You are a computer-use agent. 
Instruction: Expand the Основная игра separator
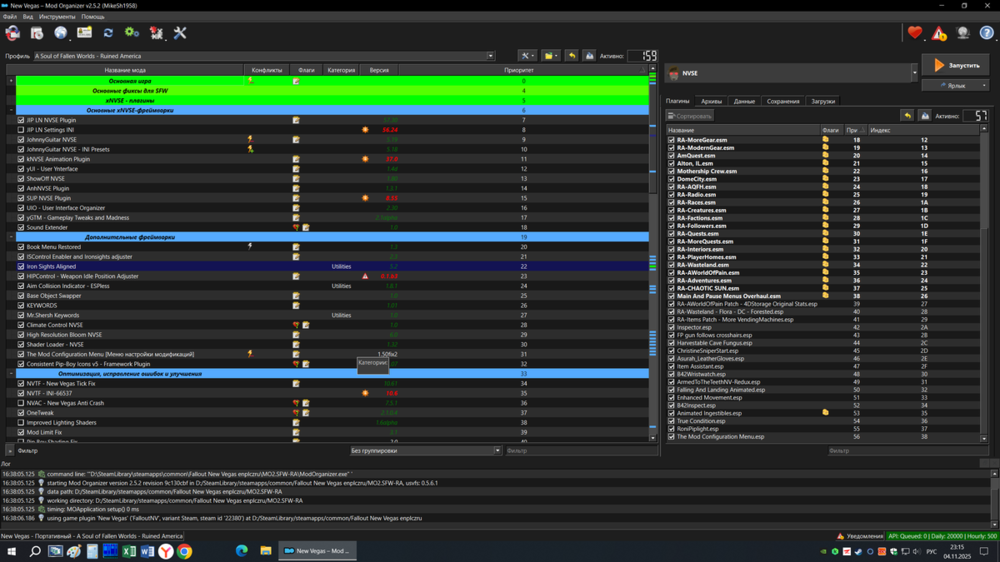click(11, 81)
